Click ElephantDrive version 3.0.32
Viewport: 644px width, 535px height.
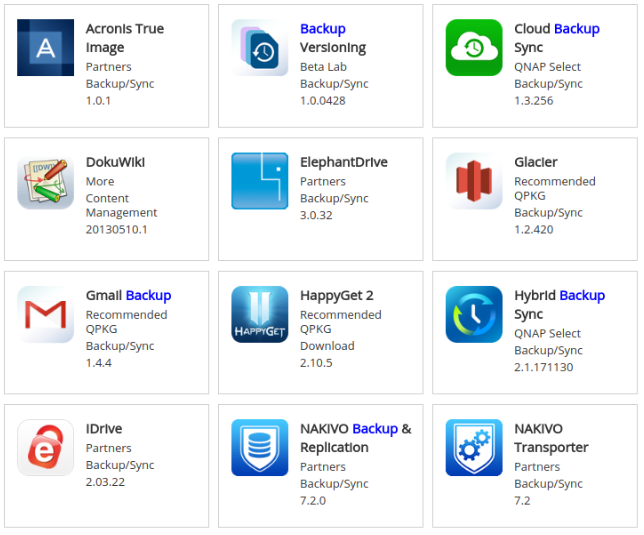[316, 215]
